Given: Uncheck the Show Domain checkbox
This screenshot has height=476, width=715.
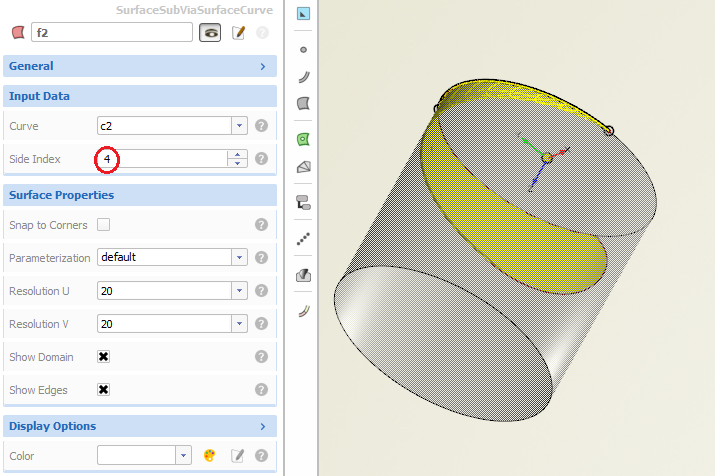Looking at the screenshot, I should pyautogui.click(x=104, y=357).
